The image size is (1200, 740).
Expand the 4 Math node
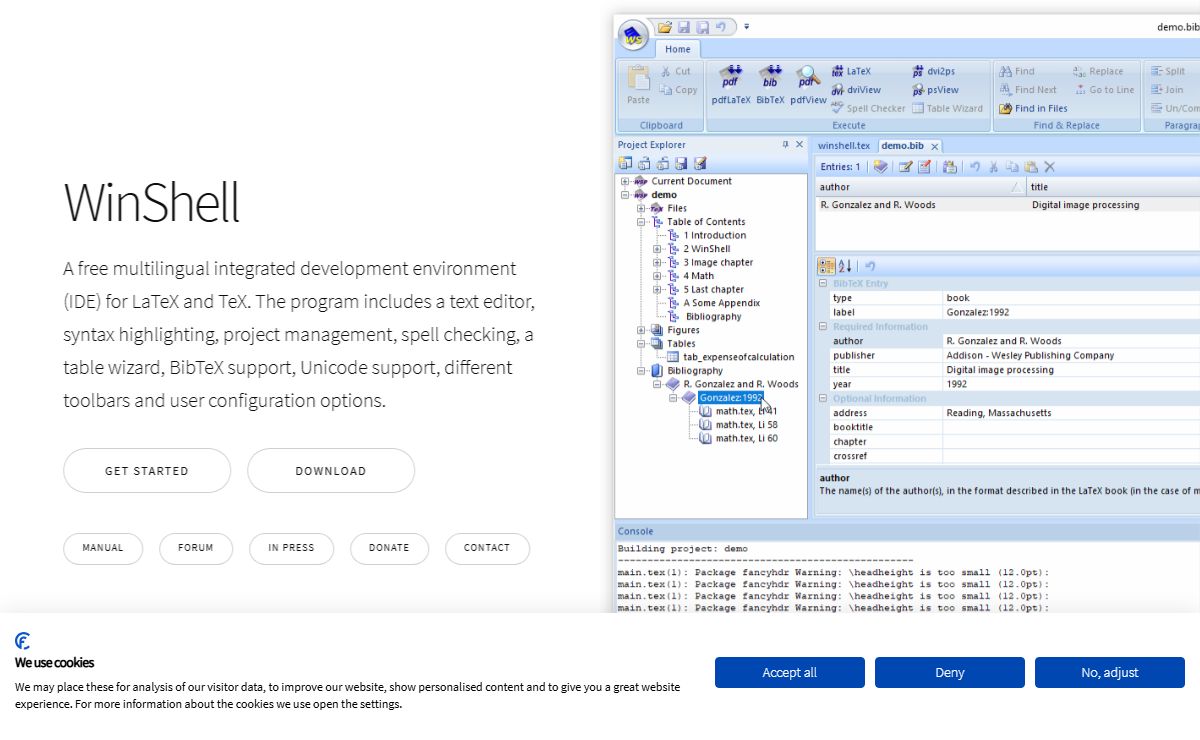point(657,276)
